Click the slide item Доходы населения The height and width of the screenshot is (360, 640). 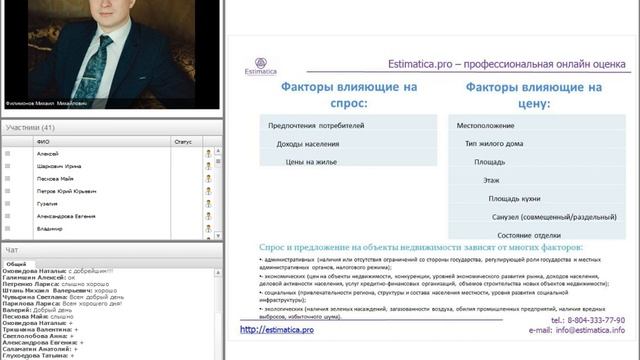[x=308, y=144]
